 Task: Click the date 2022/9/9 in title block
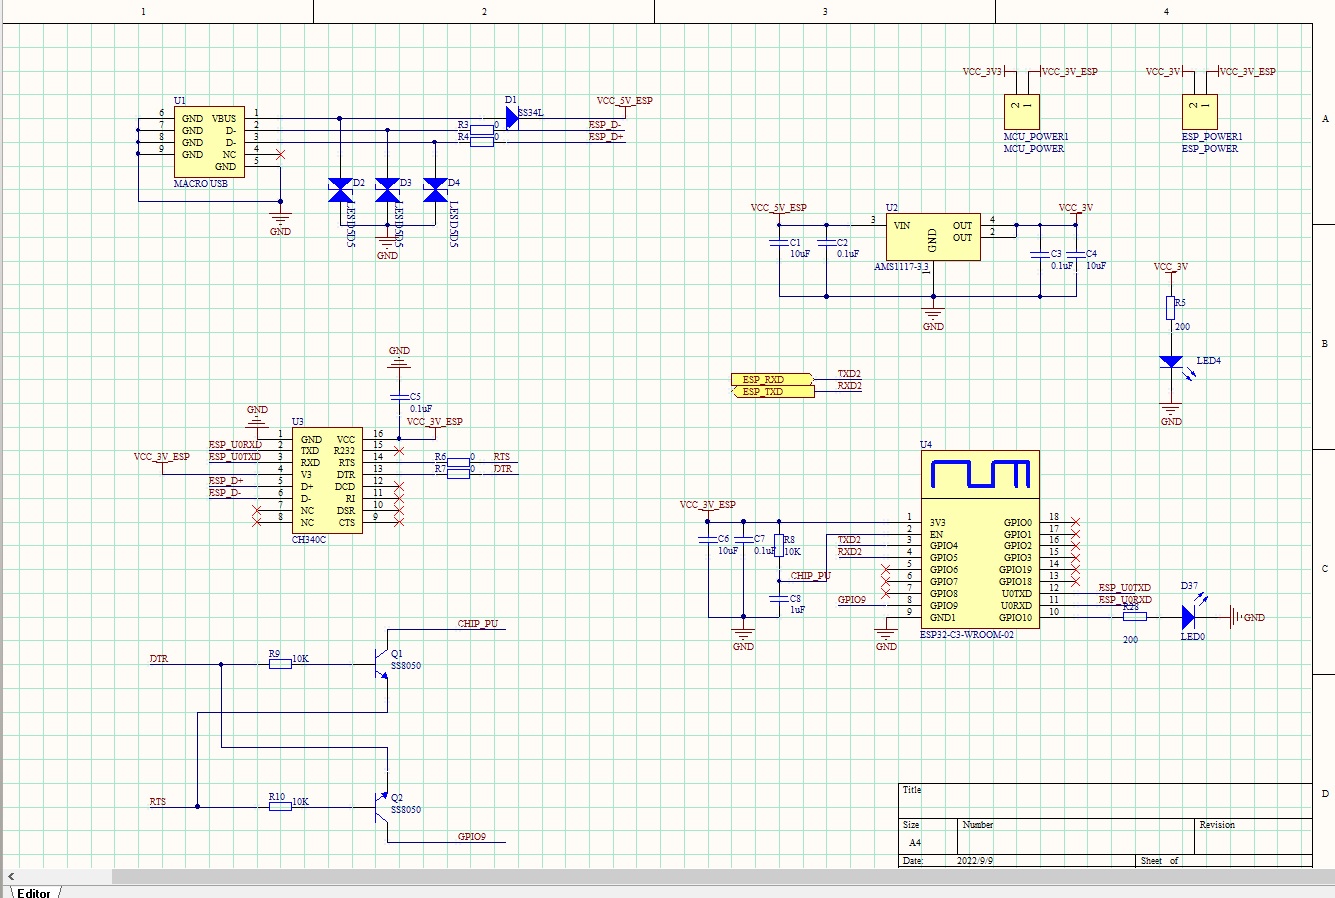tap(975, 861)
